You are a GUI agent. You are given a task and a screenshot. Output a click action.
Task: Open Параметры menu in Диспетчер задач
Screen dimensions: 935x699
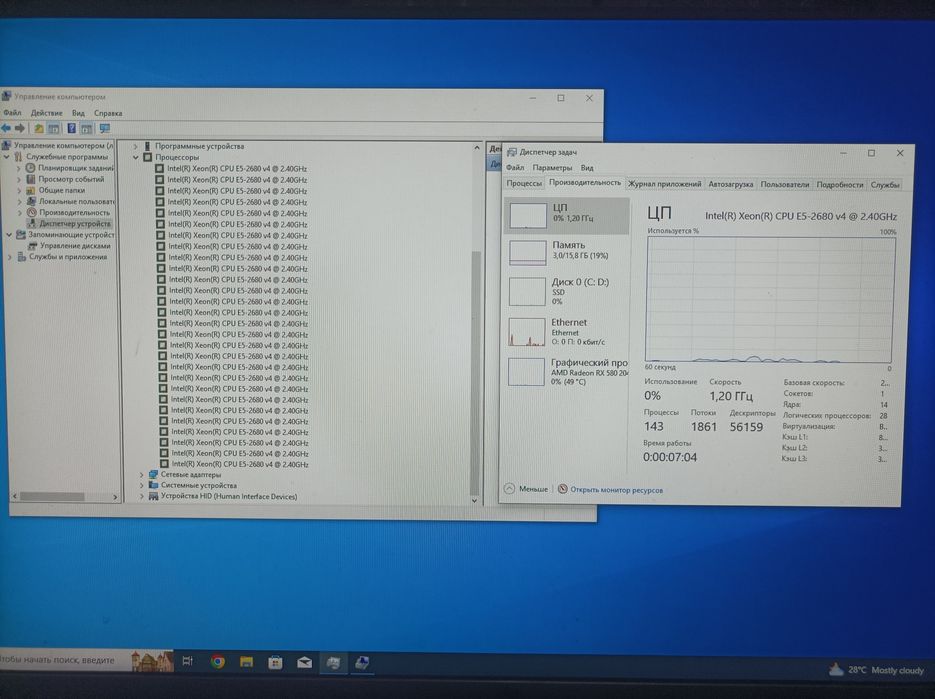(x=552, y=168)
